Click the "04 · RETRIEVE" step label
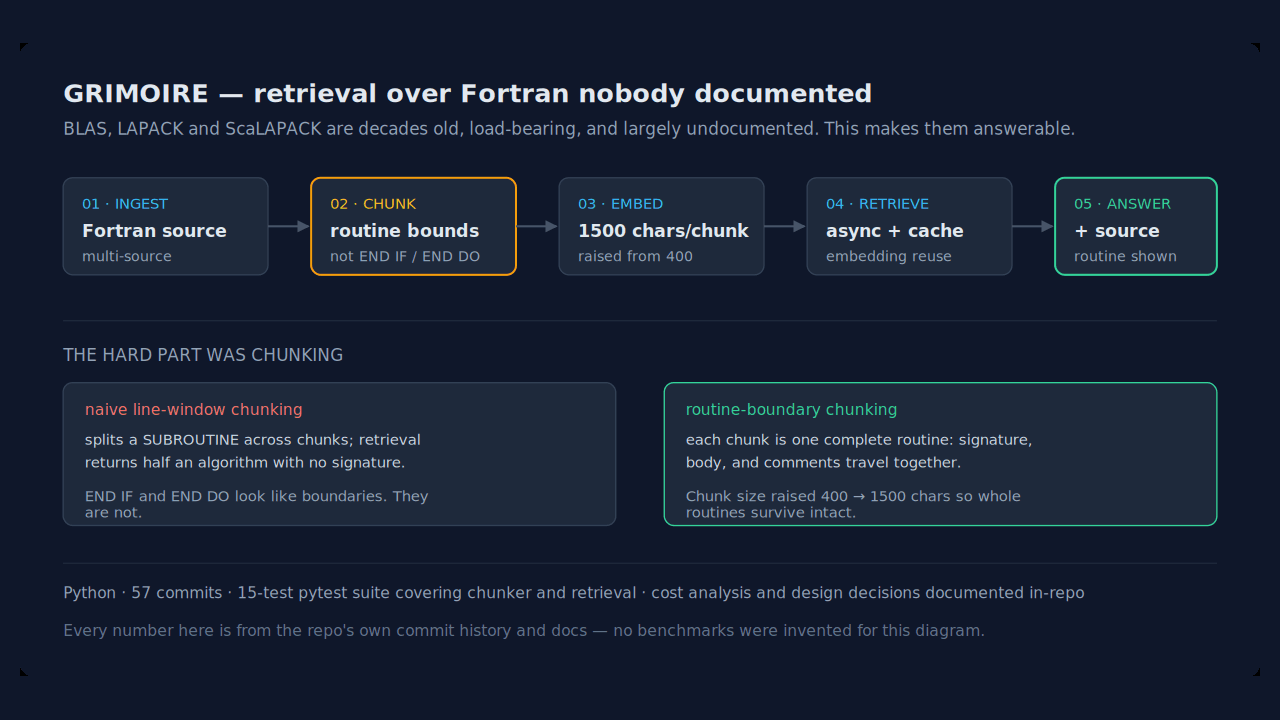1280x720 pixels. click(x=877, y=204)
